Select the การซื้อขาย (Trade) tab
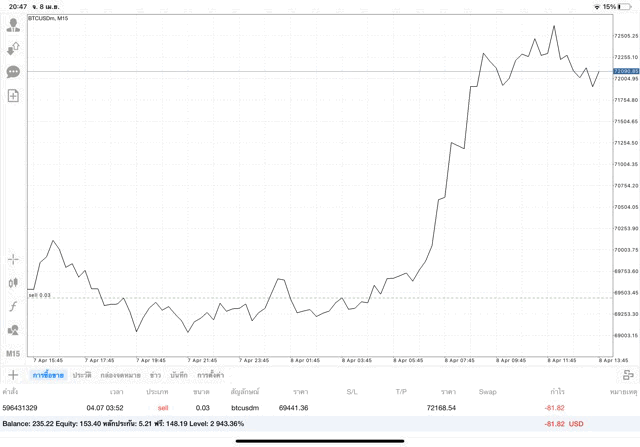The height and width of the screenshot is (447, 640). click(x=48, y=375)
